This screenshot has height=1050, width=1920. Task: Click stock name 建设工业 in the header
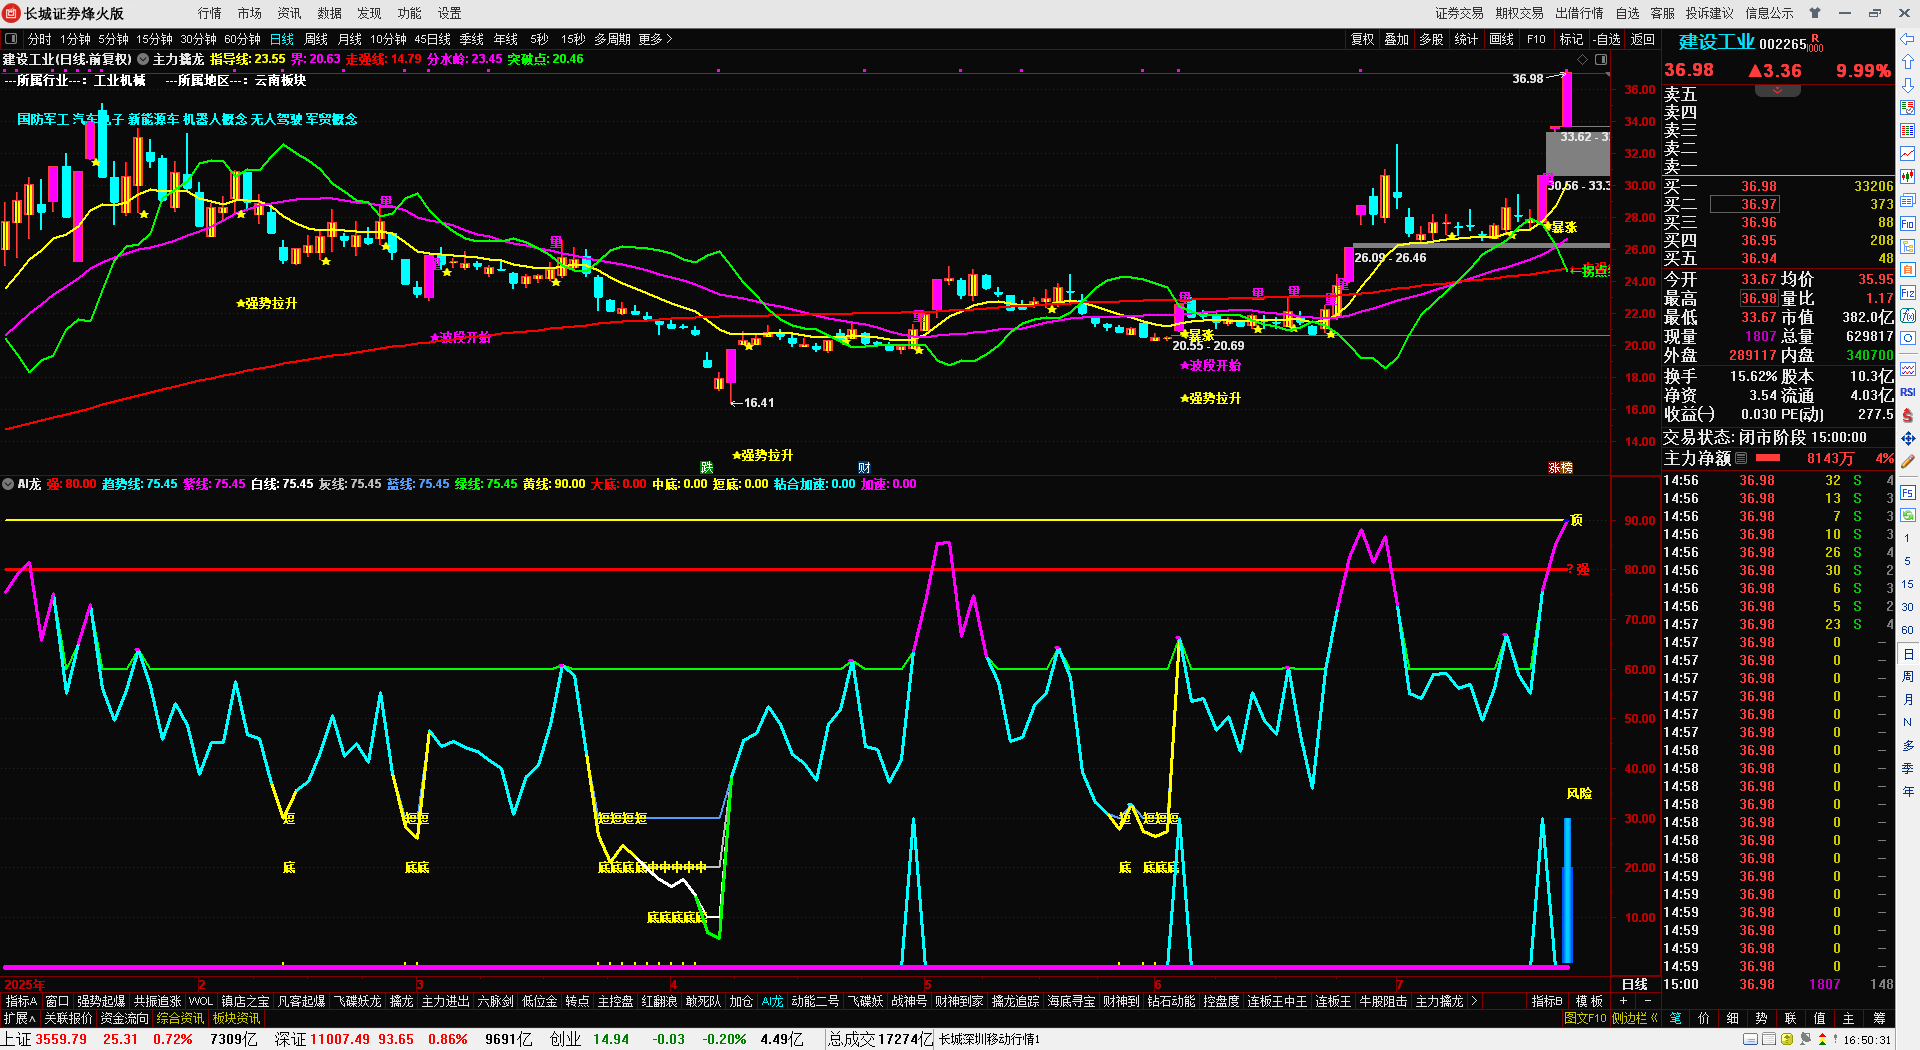(1716, 42)
